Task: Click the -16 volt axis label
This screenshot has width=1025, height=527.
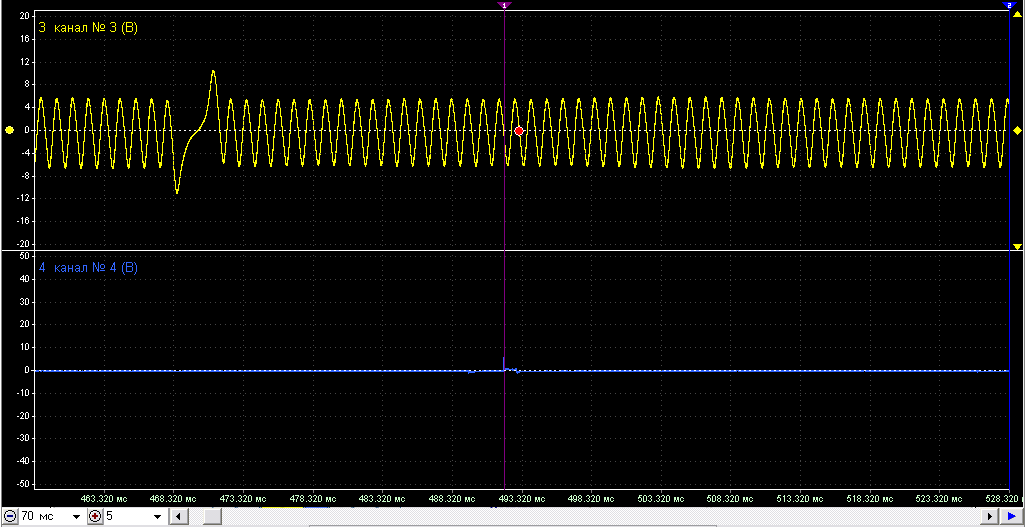Action: (x=23, y=221)
